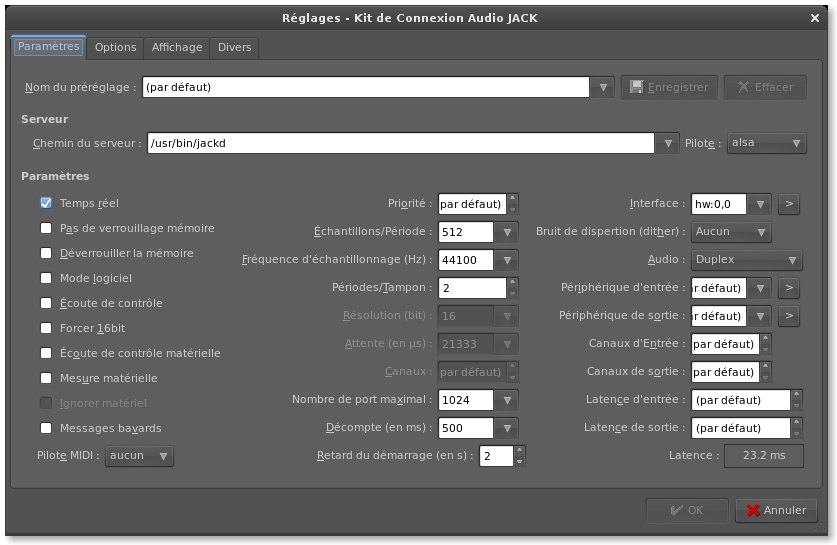This screenshot has height=545, width=837.
Task: Switch to the Options tab
Action: click(116, 47)
